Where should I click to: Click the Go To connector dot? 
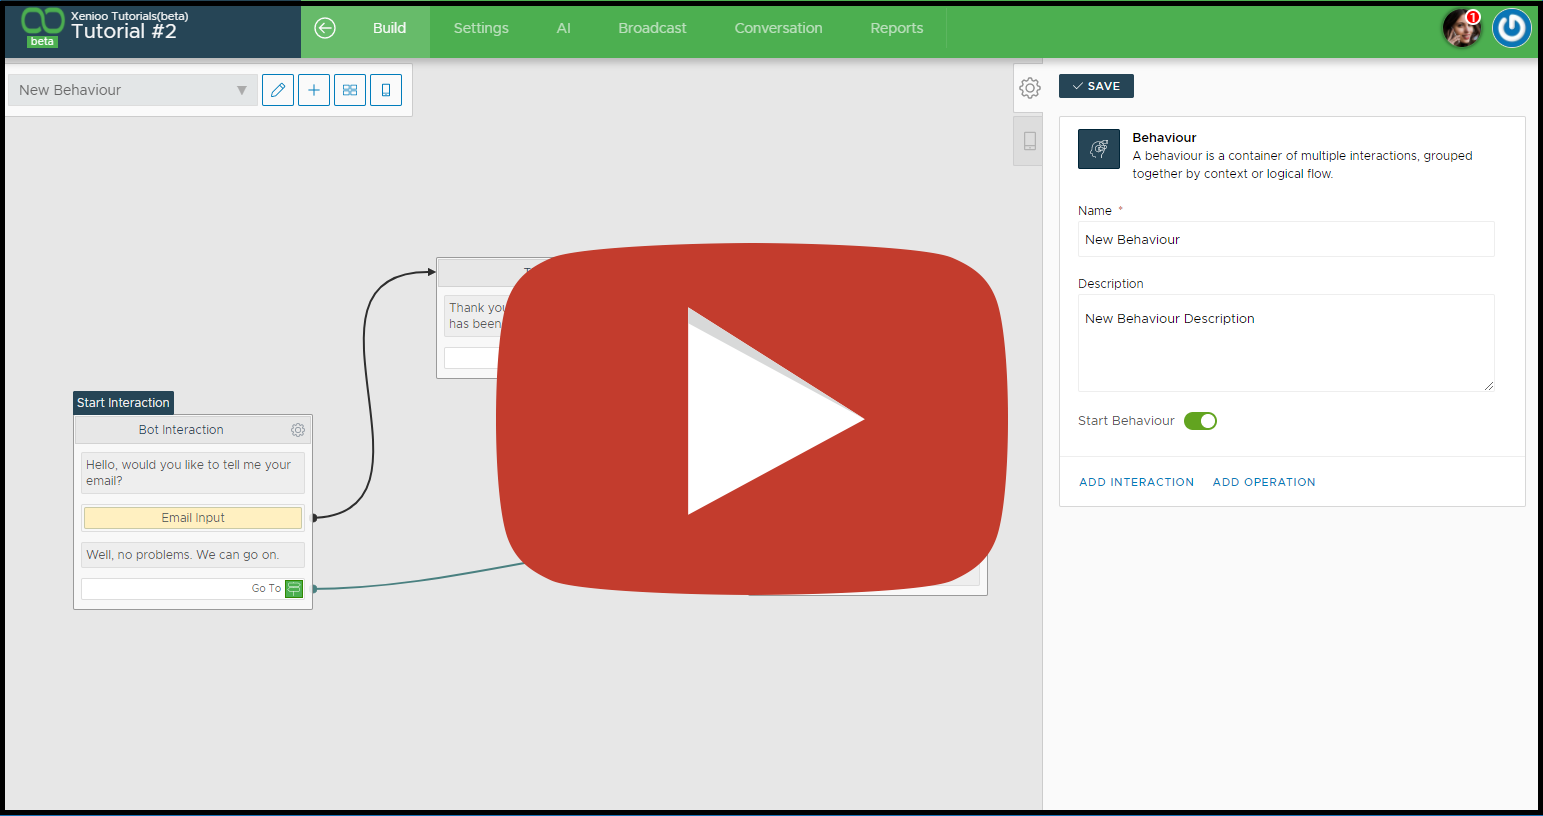(314, 589)
